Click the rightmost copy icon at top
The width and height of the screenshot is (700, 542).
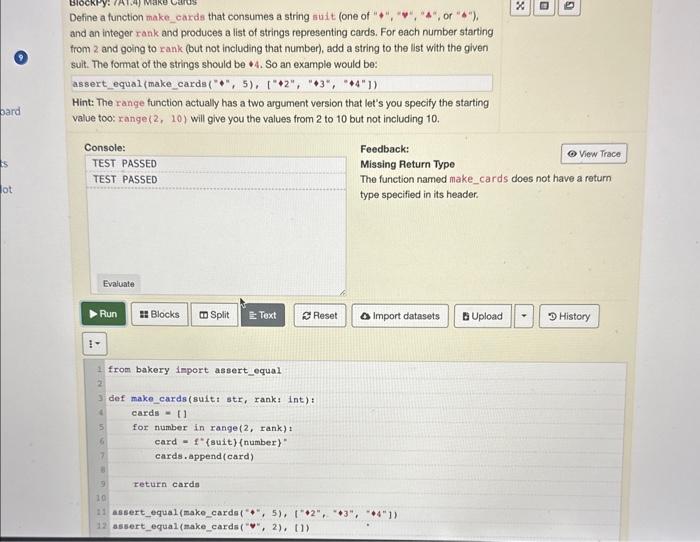click(569, 6)
